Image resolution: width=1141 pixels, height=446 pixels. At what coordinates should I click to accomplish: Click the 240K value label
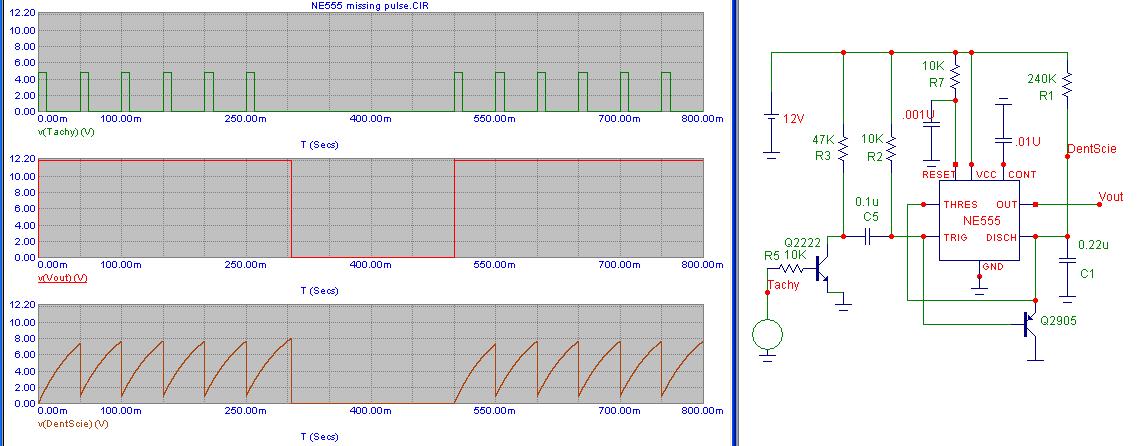[x=1040, y=78]
